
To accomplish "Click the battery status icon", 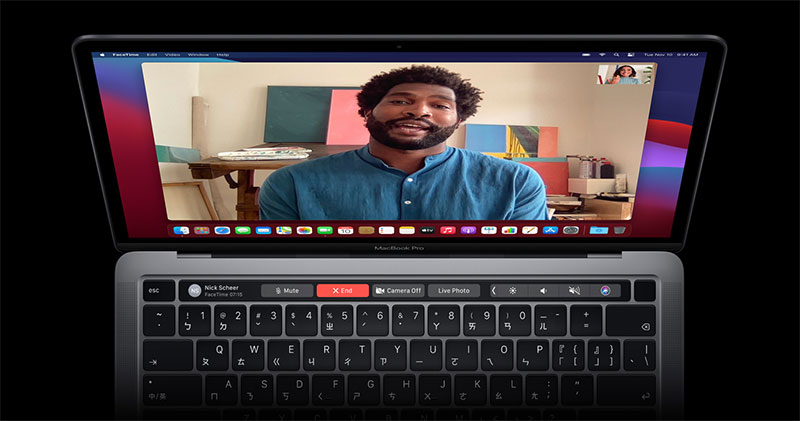I will [x=586, y=55].
